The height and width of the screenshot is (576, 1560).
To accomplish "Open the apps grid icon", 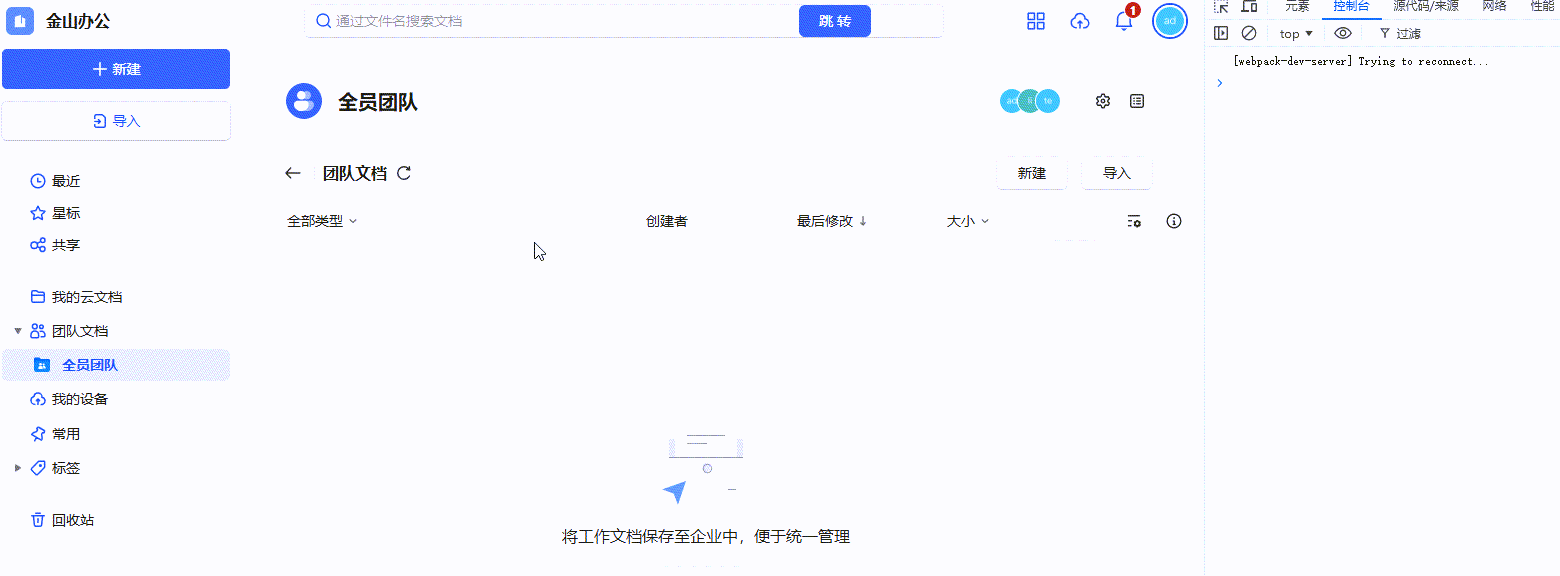I will click(1036, 21).
